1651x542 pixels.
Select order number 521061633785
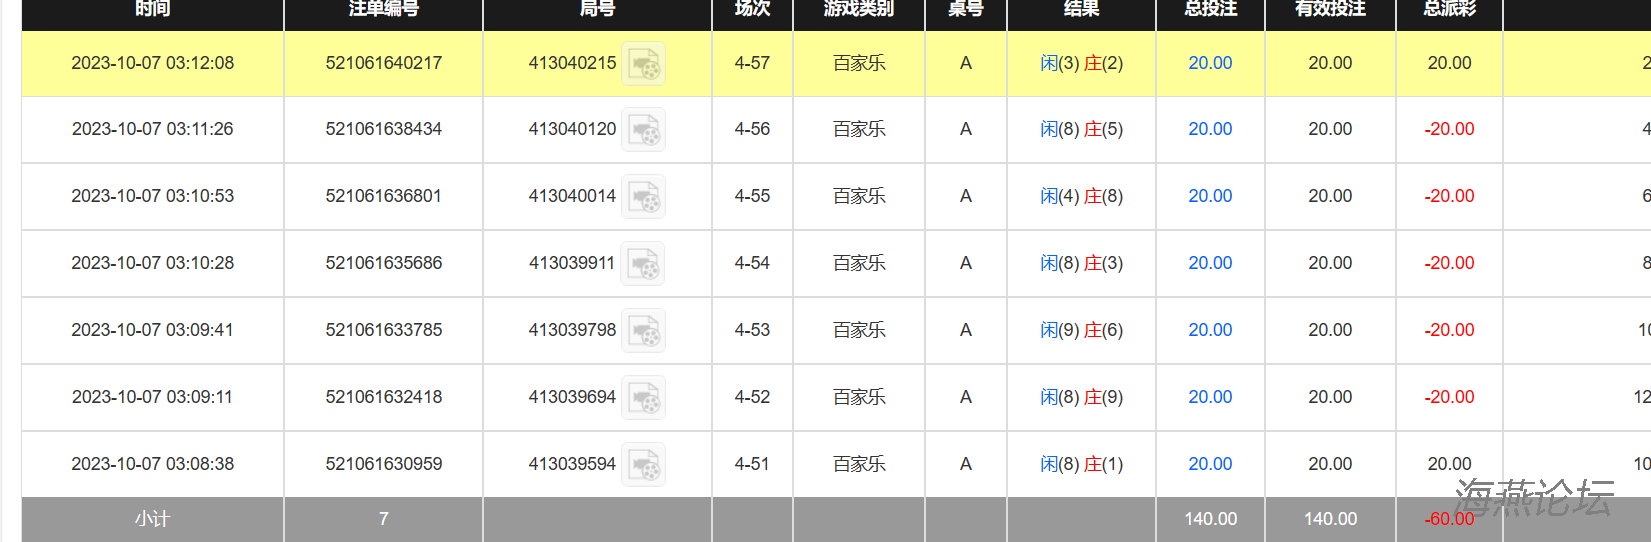coord(384,330)
